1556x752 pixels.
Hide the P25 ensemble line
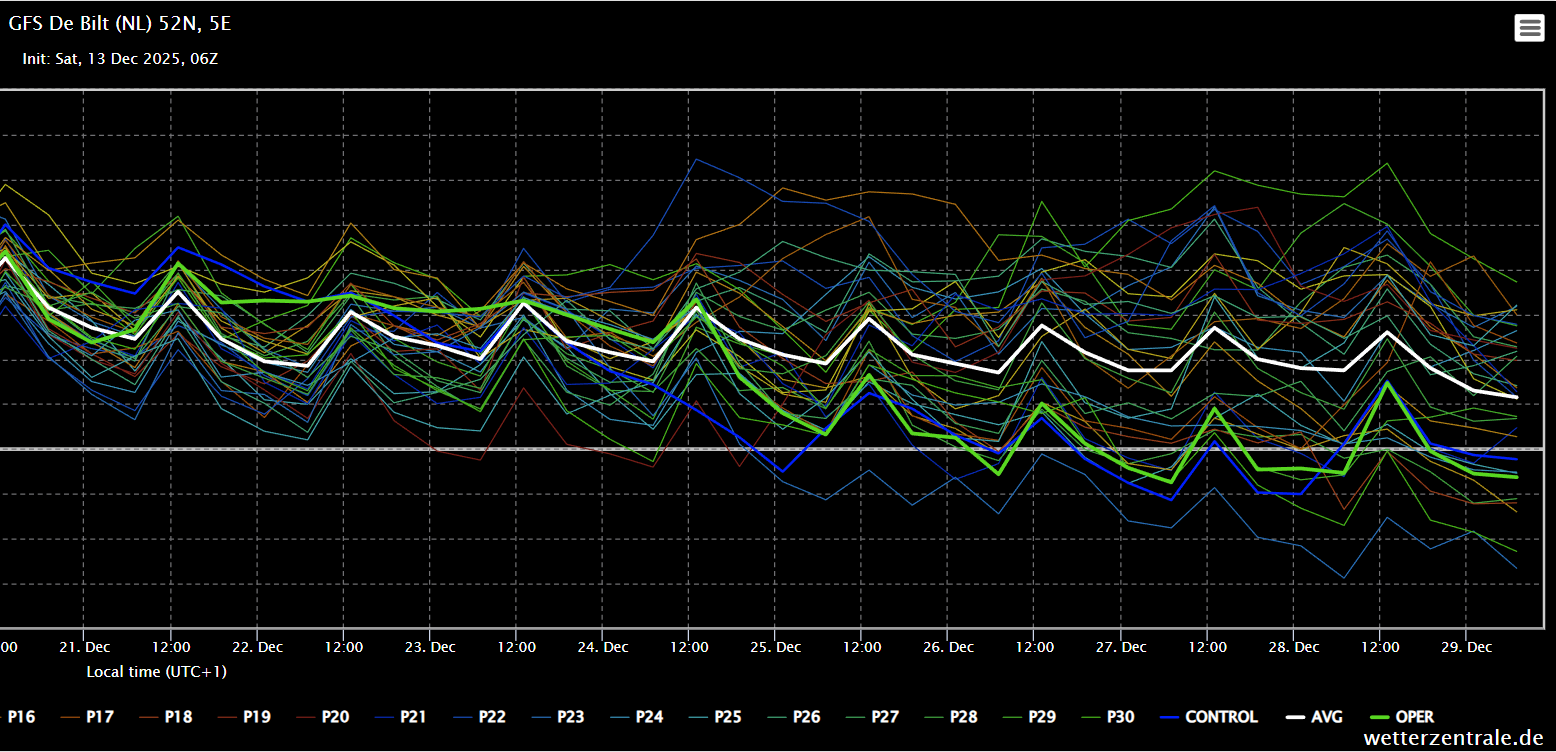tap(714, 717)
